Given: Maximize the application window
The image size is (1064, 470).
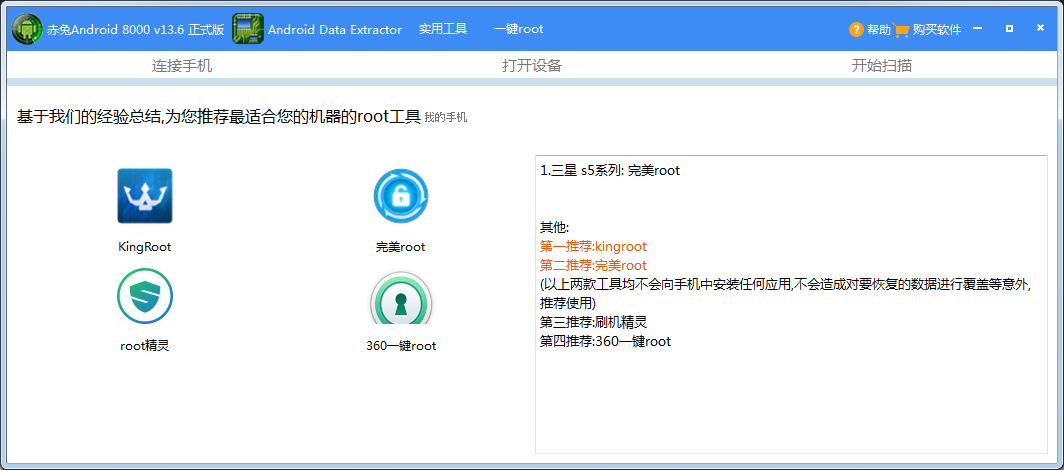Looking at the screenshot, I should [1010, 28].
